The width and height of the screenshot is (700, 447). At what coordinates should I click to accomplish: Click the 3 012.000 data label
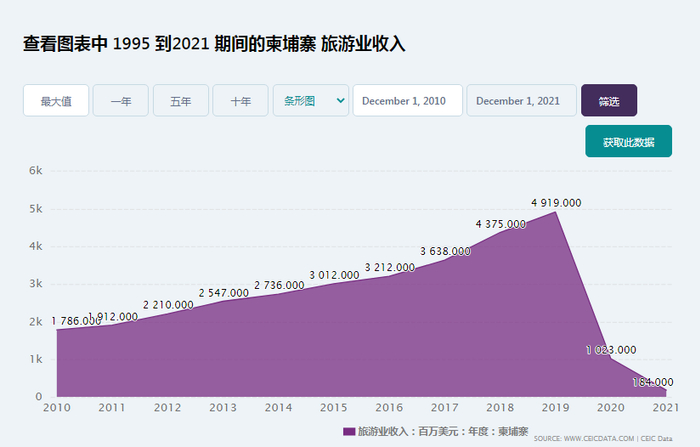[x=334, y=275]
